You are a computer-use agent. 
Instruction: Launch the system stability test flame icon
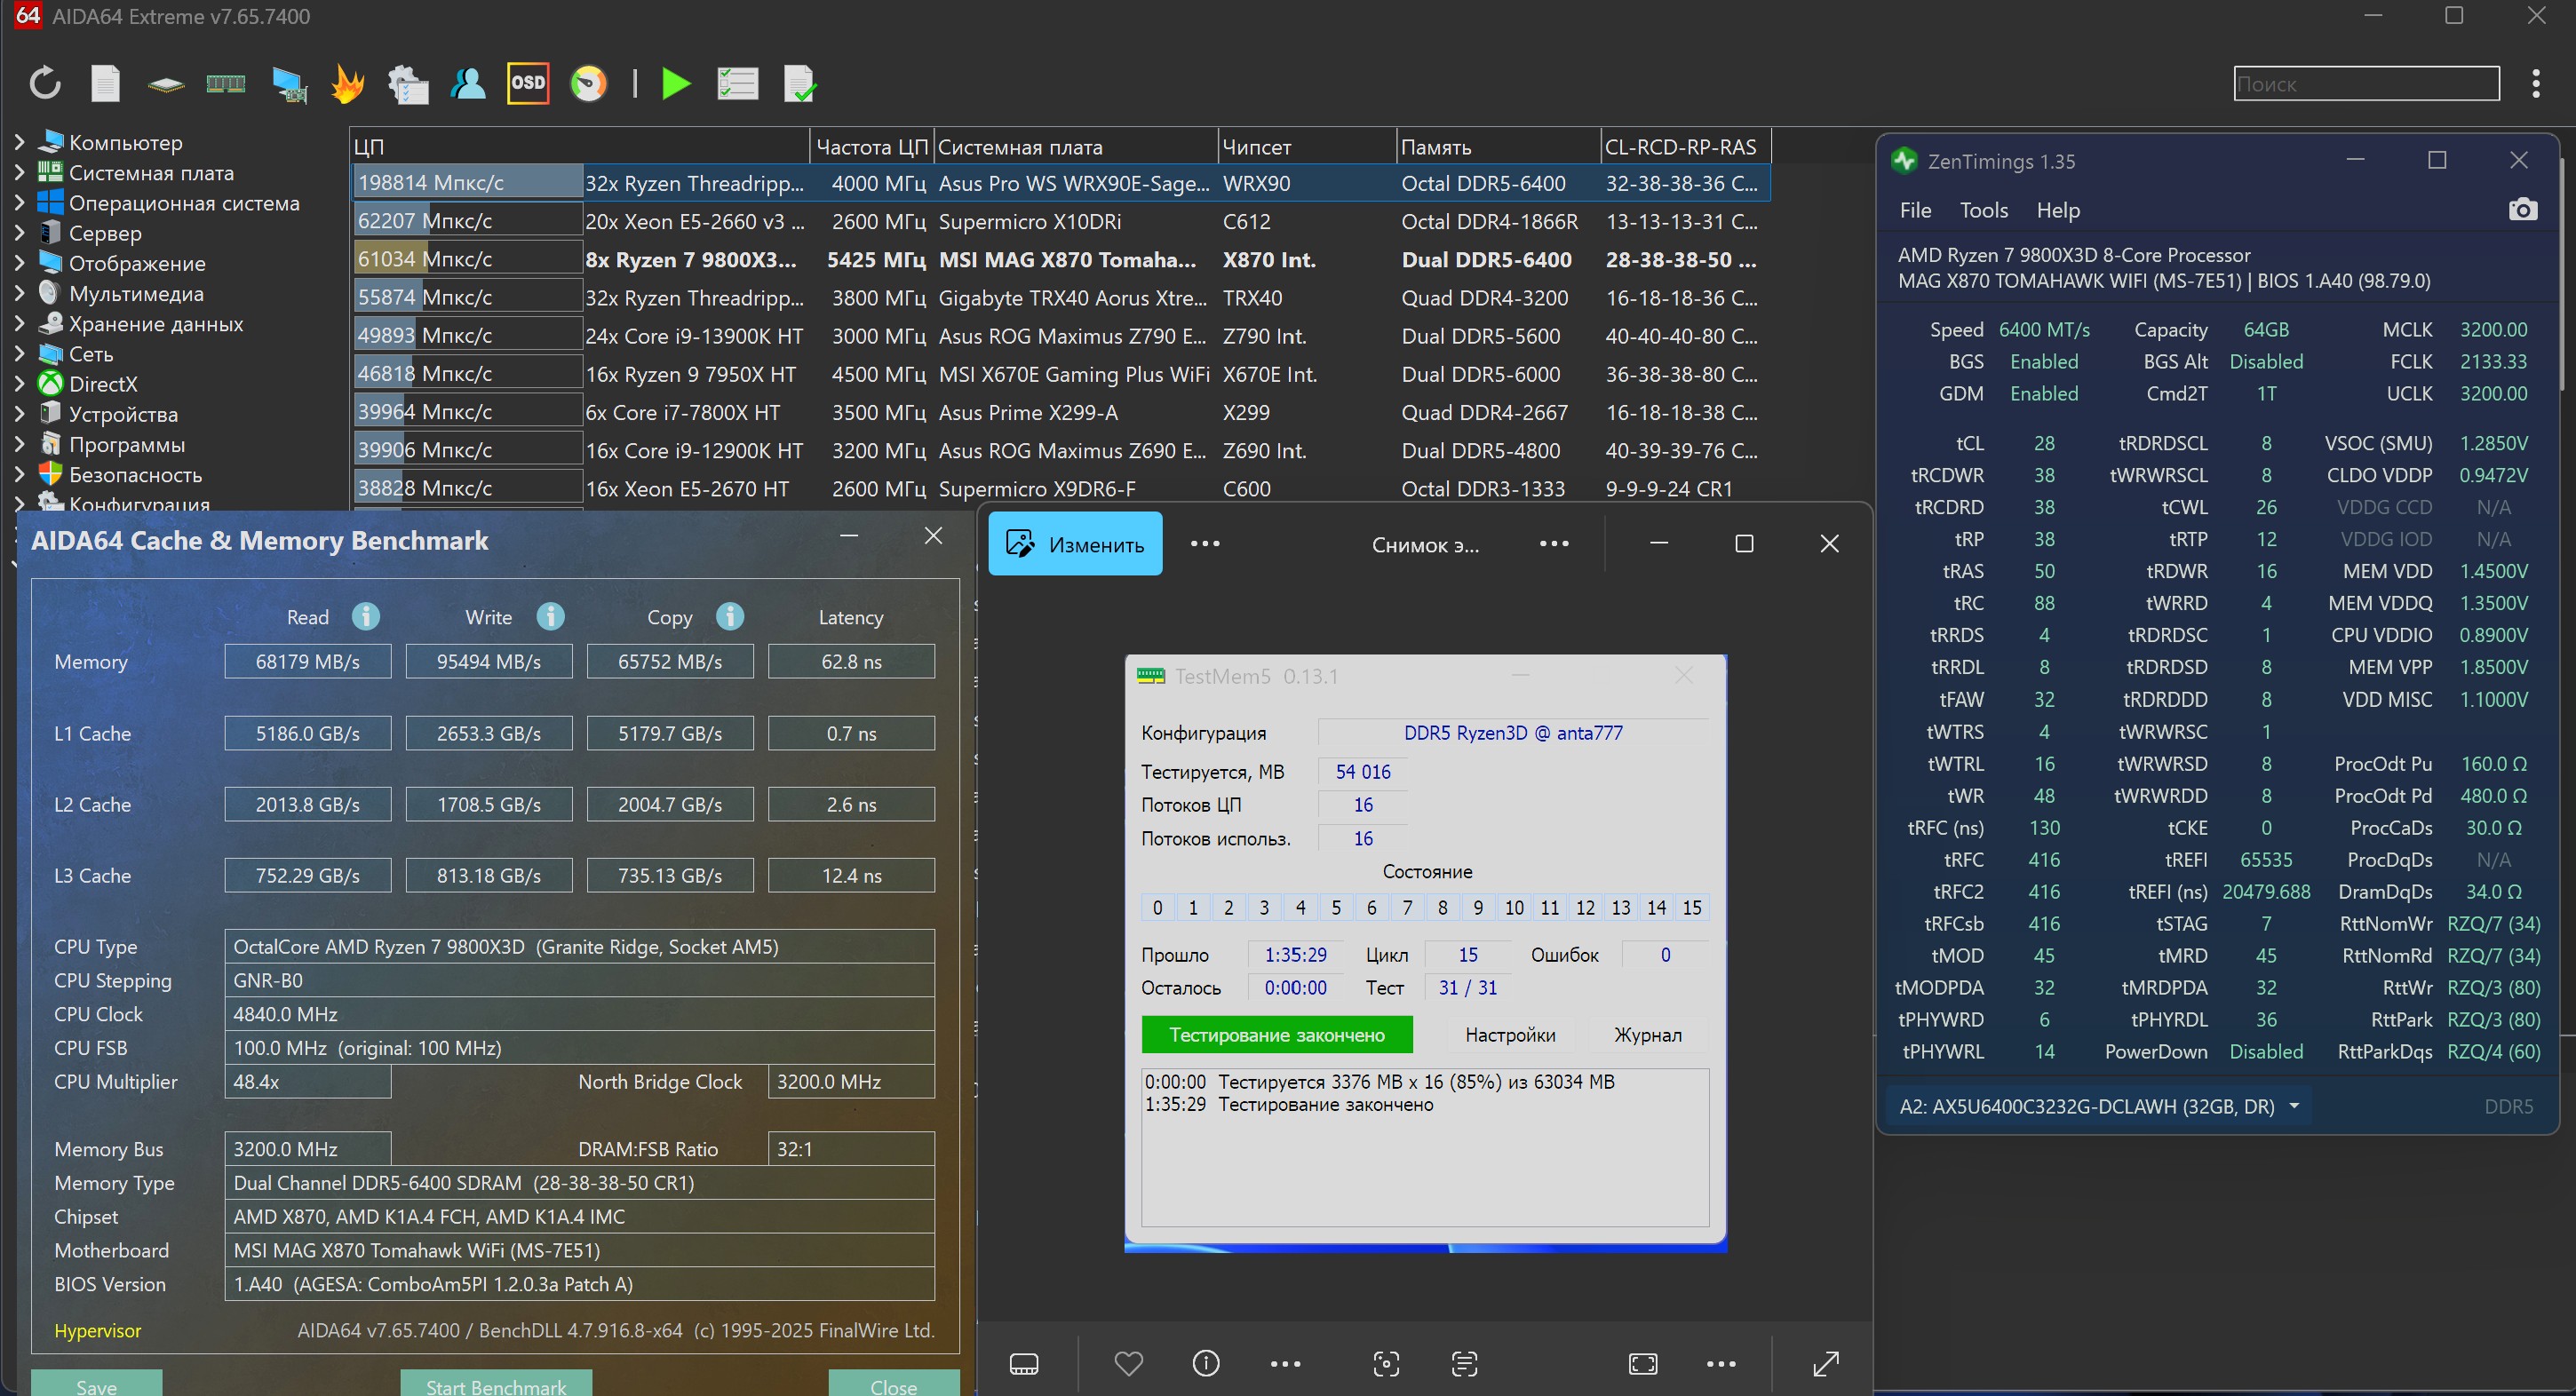(347, 83)
